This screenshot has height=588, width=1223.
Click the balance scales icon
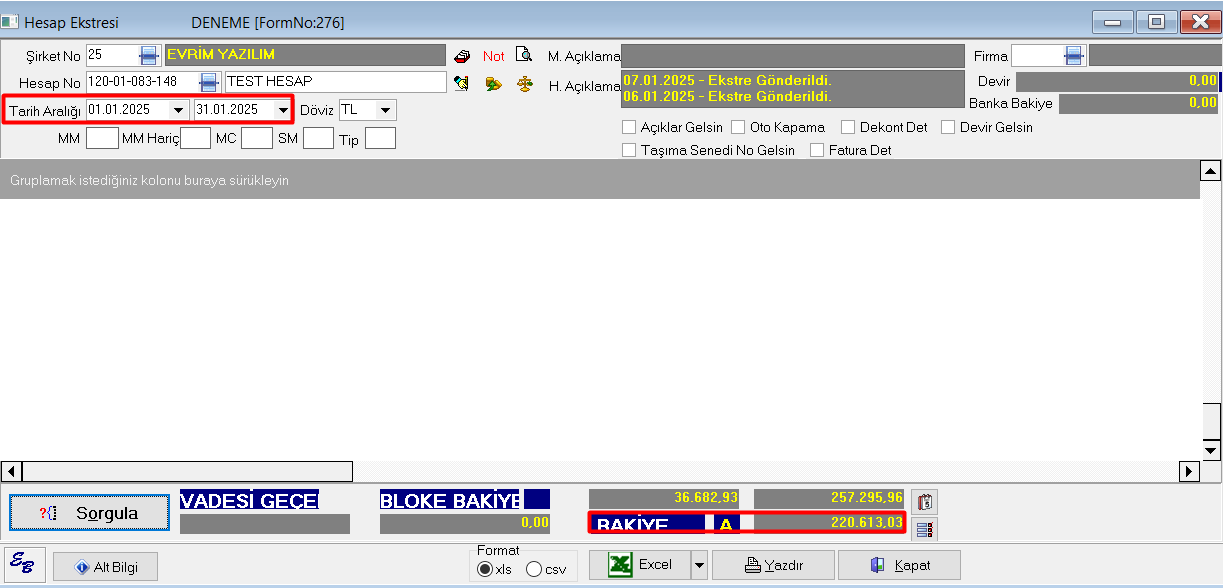[x=524, y=83]
